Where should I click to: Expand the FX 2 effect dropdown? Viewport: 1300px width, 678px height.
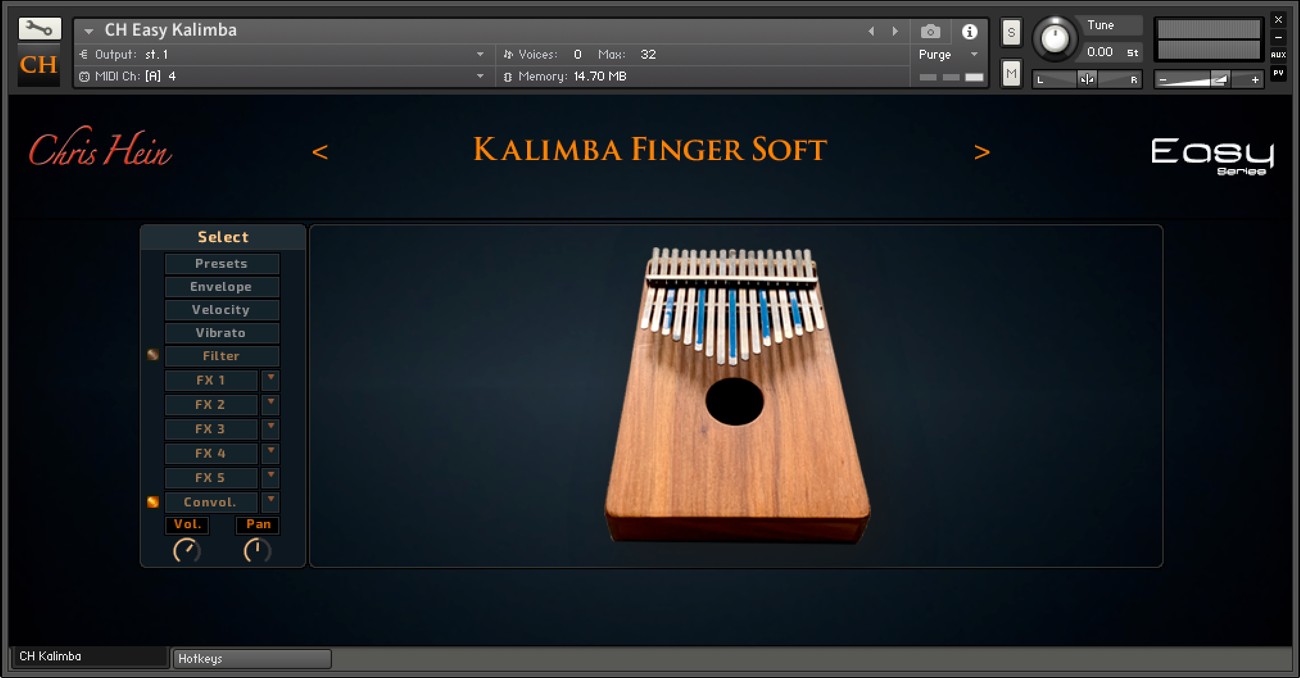pyautogui.click(x=270, y=405)
